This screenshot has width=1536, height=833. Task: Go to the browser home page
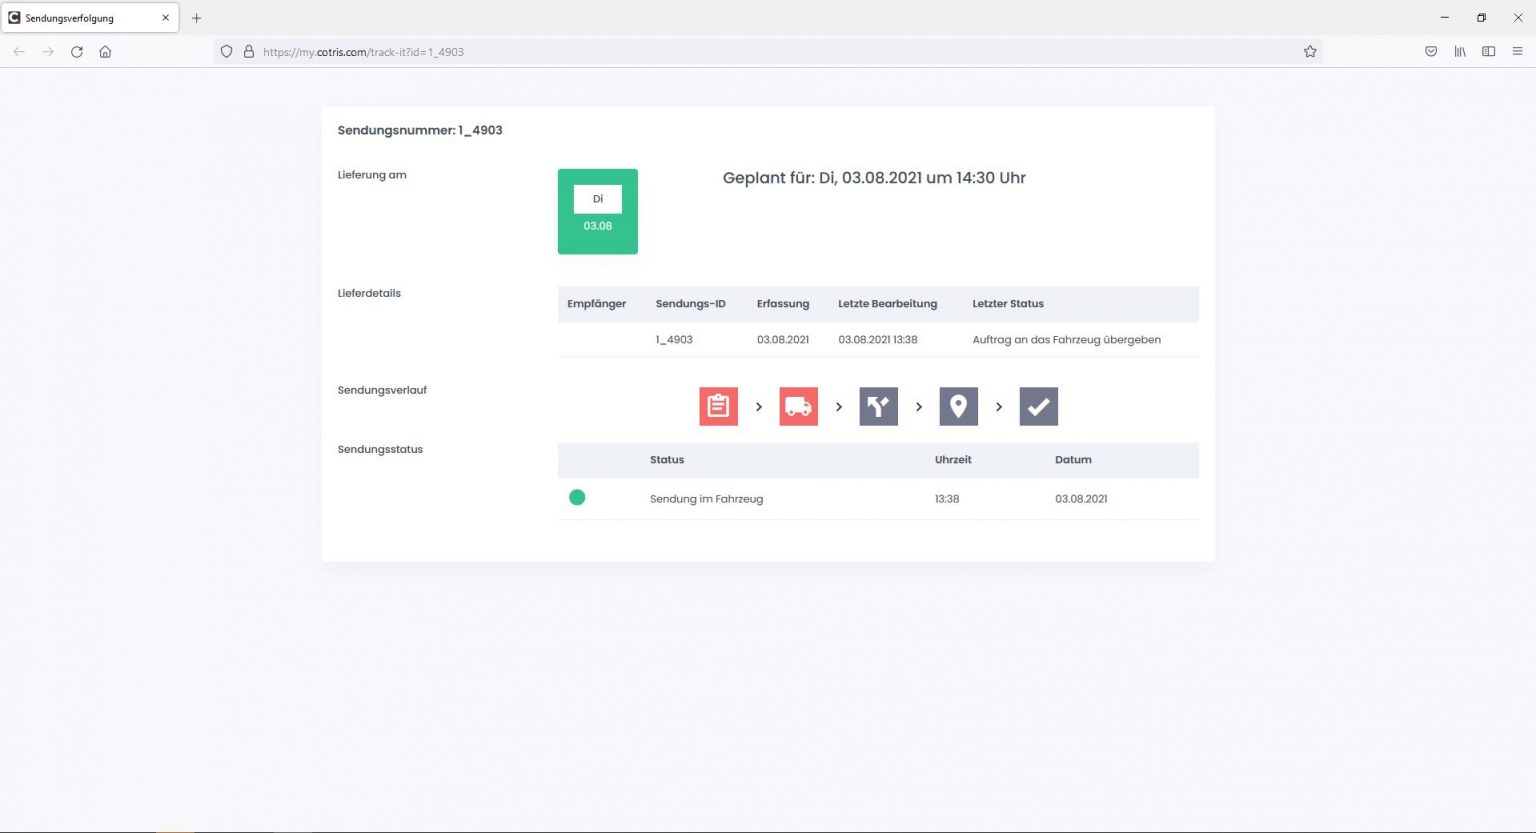(x=105, y=52)
